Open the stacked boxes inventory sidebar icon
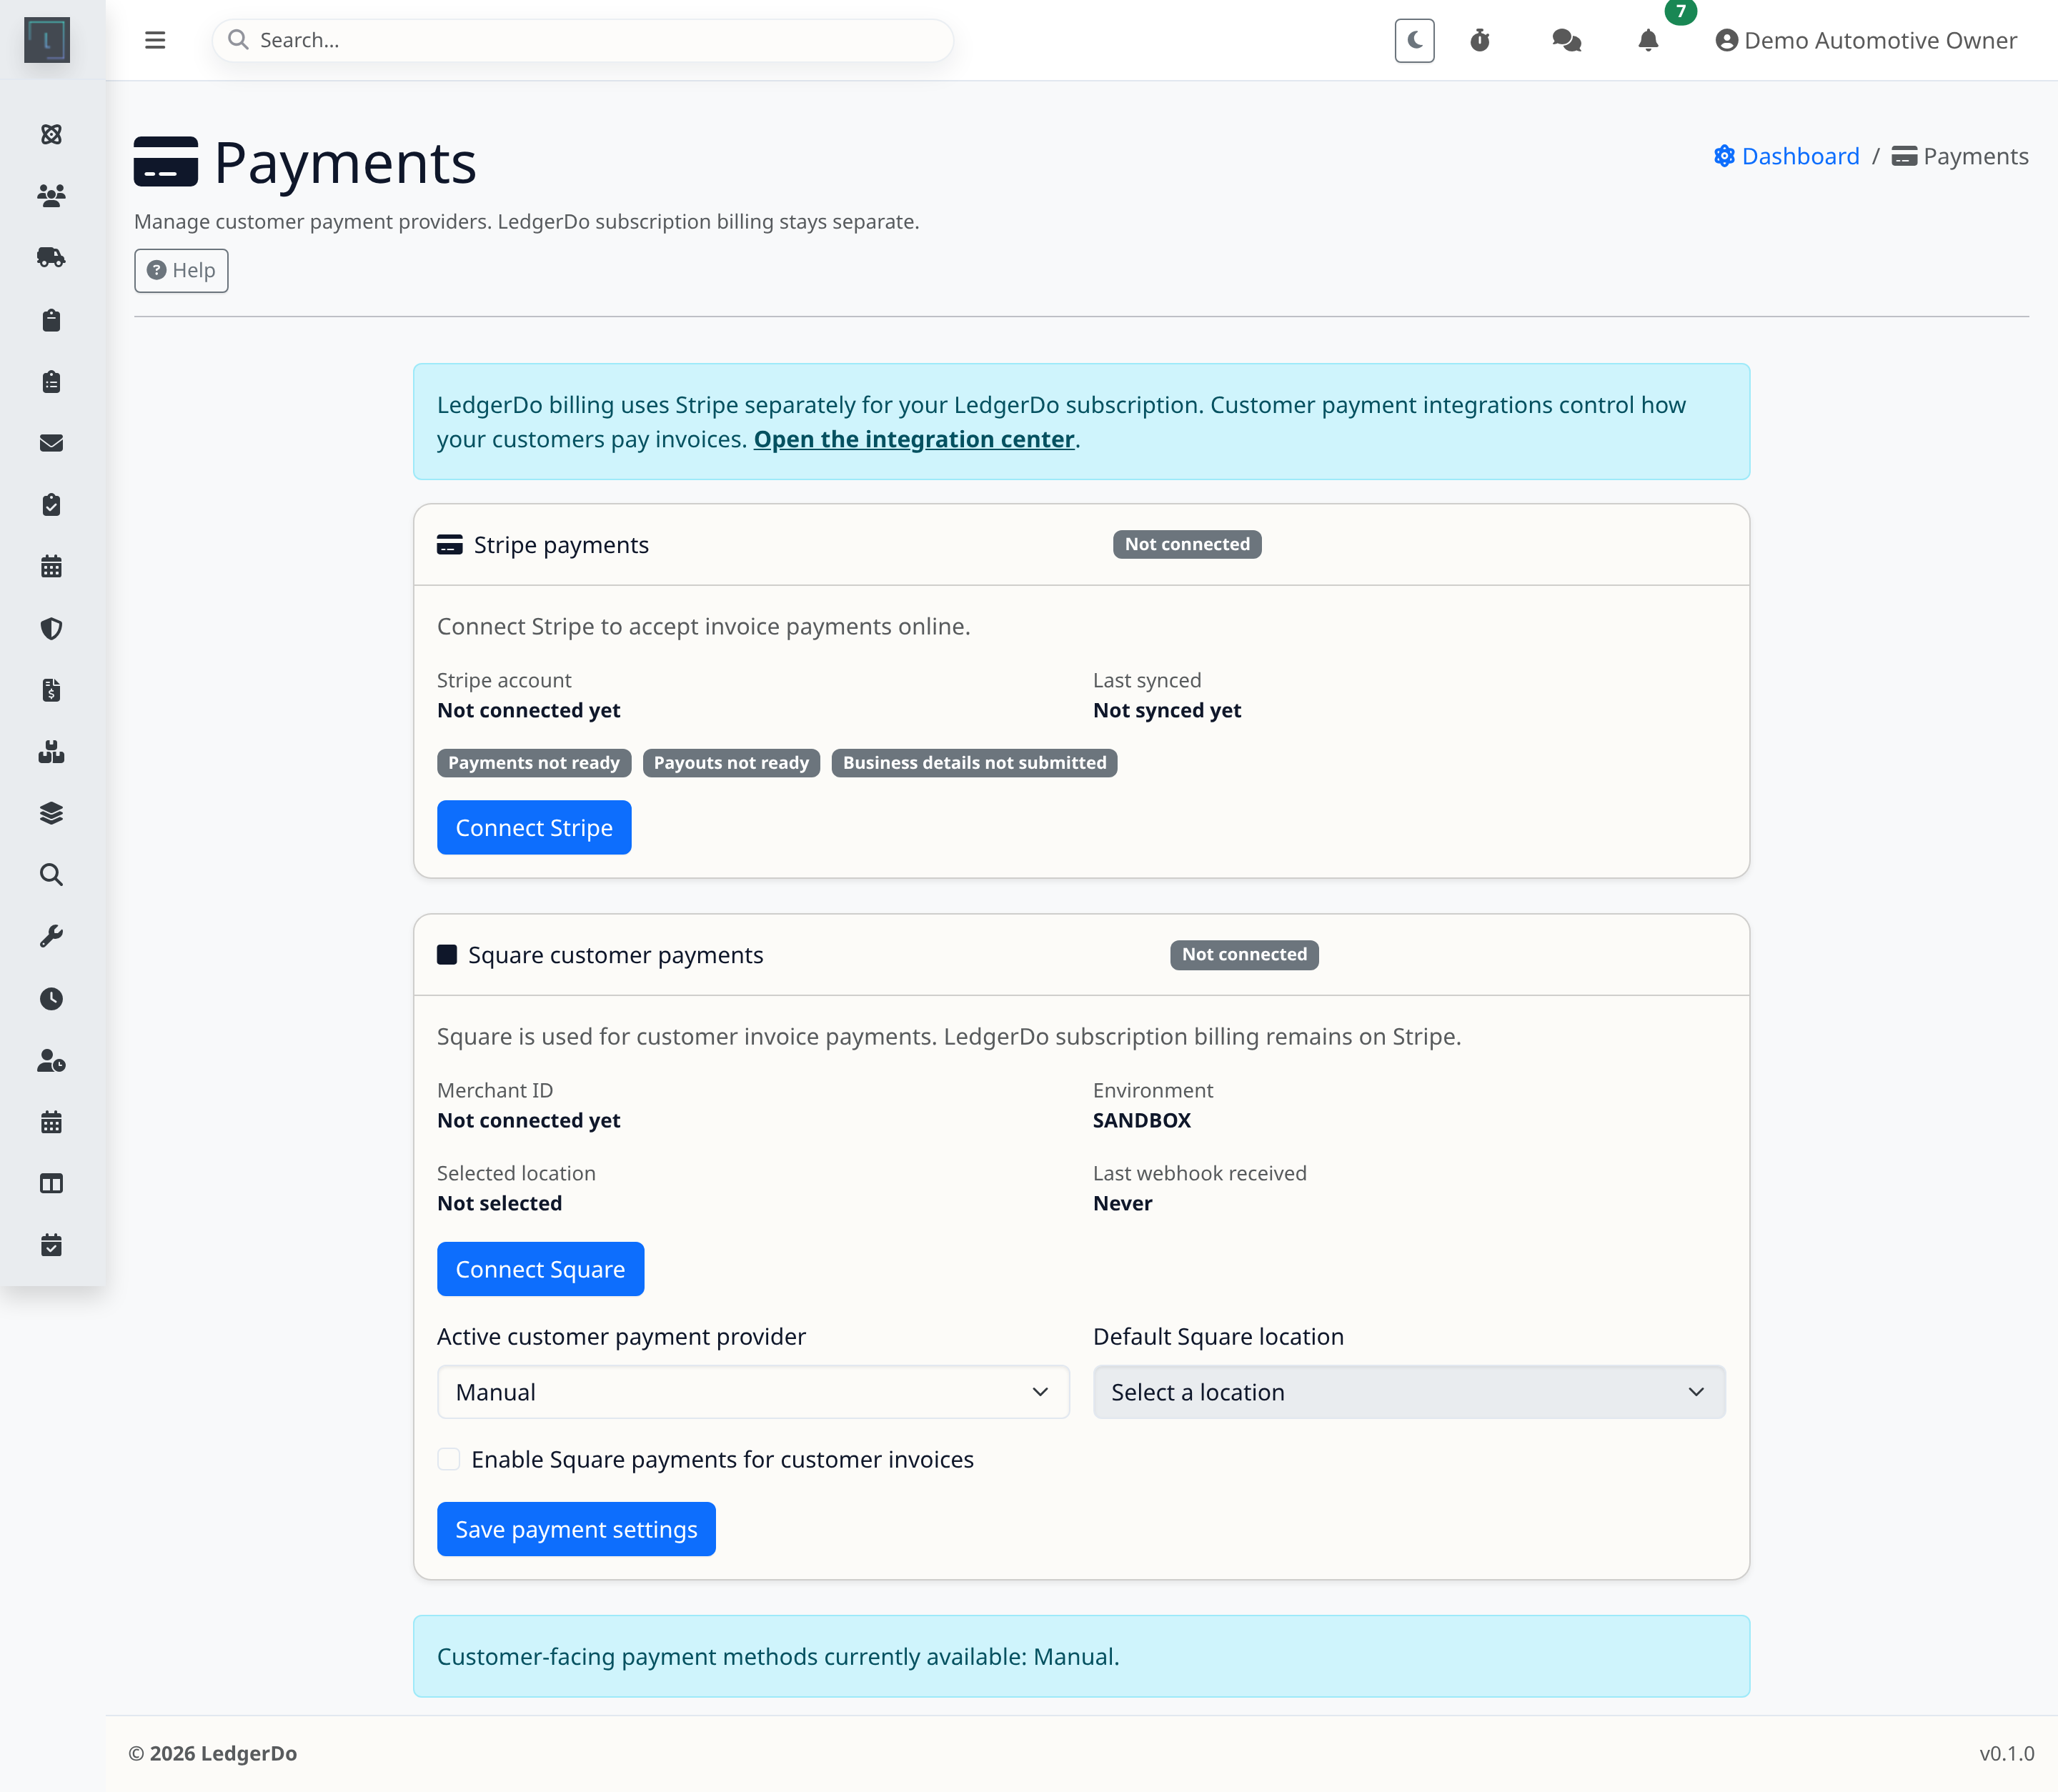Screen dimensions: 2058x1792 pos(51,752)
